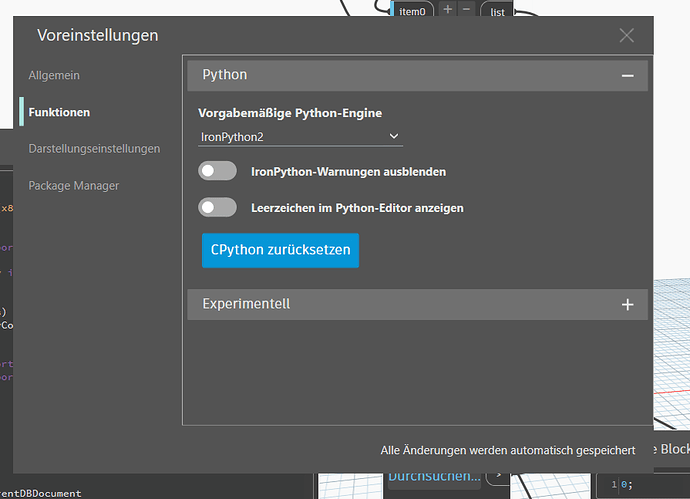Viewport: 690px width, 499px height.
Task: Click the 'Vorgabemäßige Python-Engine' label
Action: click(x=290, y=113)
